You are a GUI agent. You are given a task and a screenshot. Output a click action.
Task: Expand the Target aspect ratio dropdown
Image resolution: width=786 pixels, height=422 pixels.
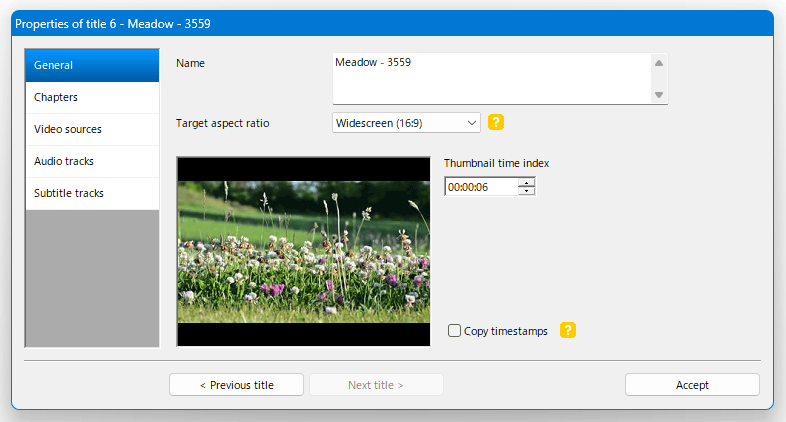[406, 123]
